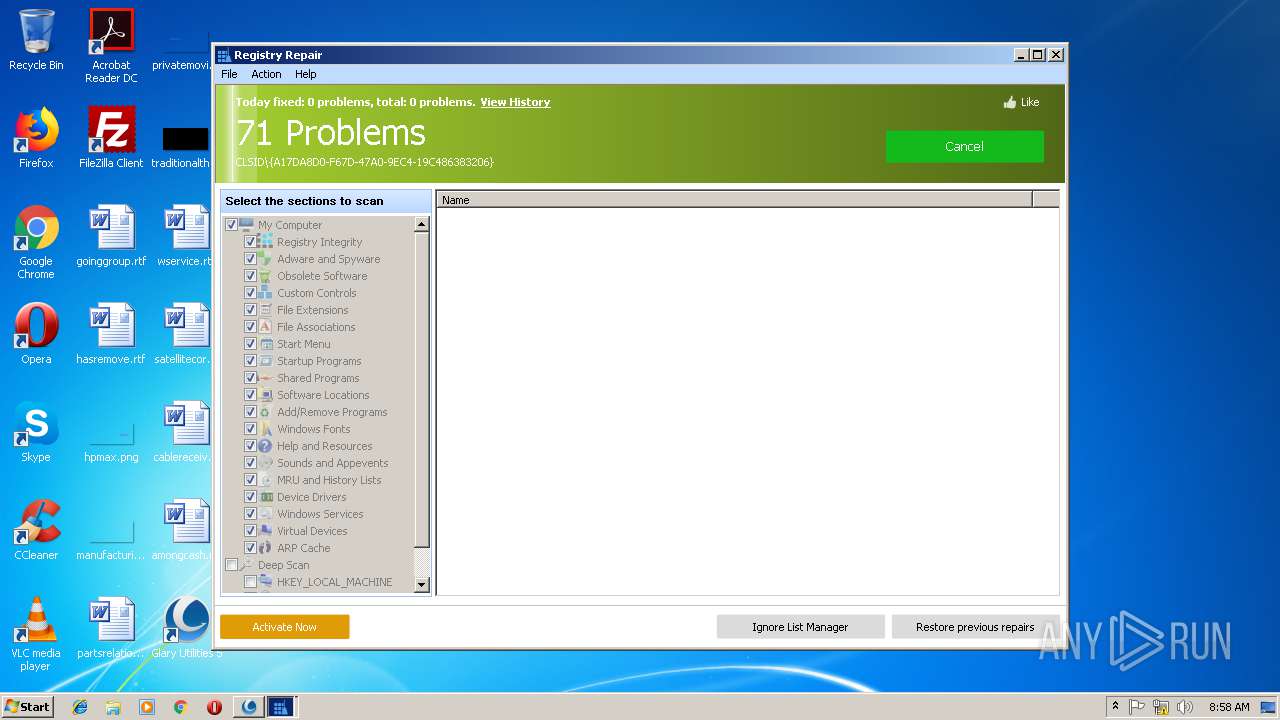The height and width of the screenshot is (720, 1280).
Task: Click the ARP Cache icon
Action: click(x=266, y=548)
